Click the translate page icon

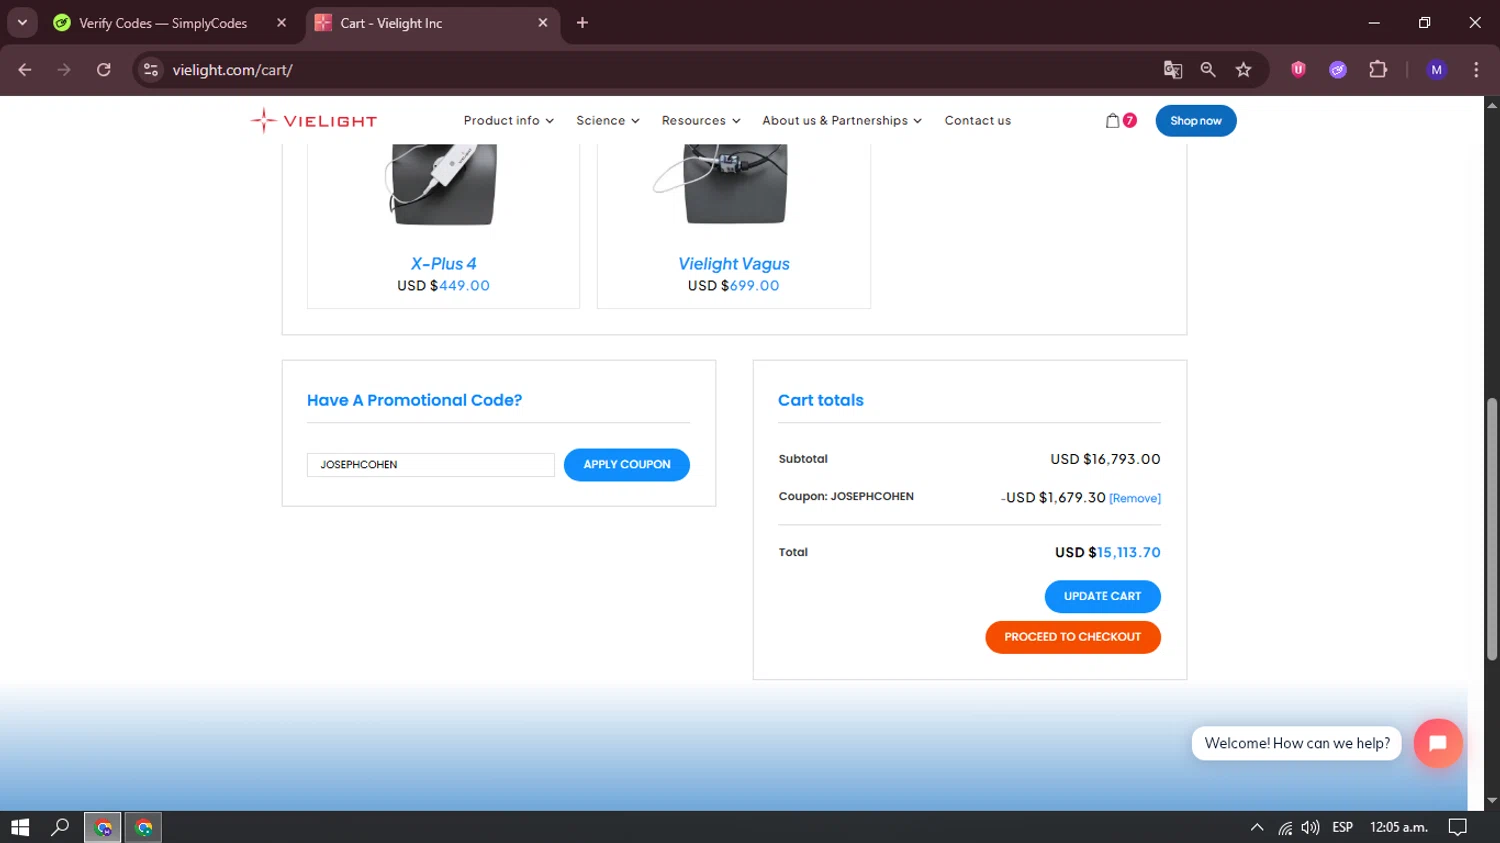(x=1173, y=70)
